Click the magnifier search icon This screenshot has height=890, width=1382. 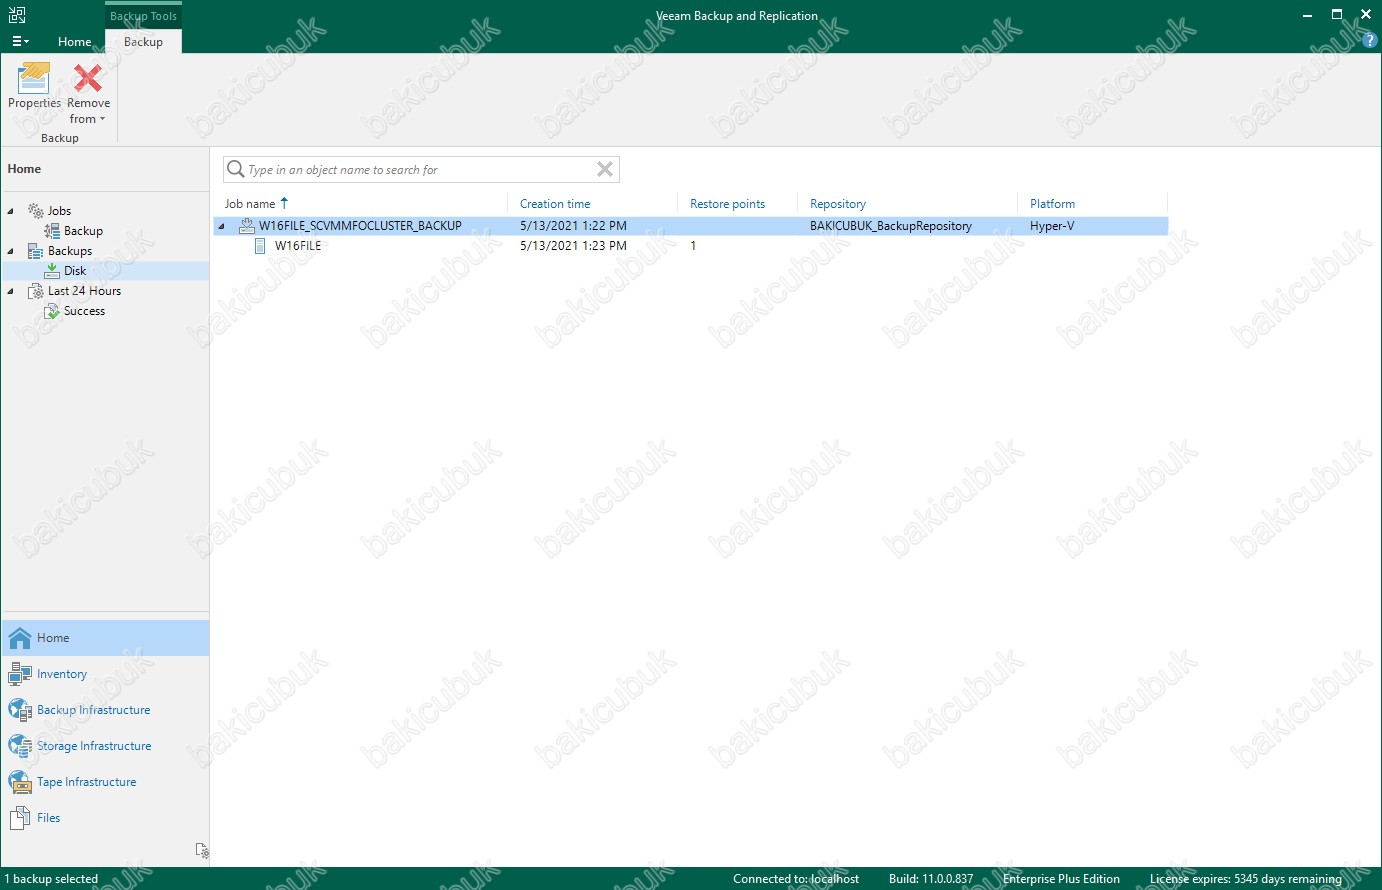click(x=235, y=169)
